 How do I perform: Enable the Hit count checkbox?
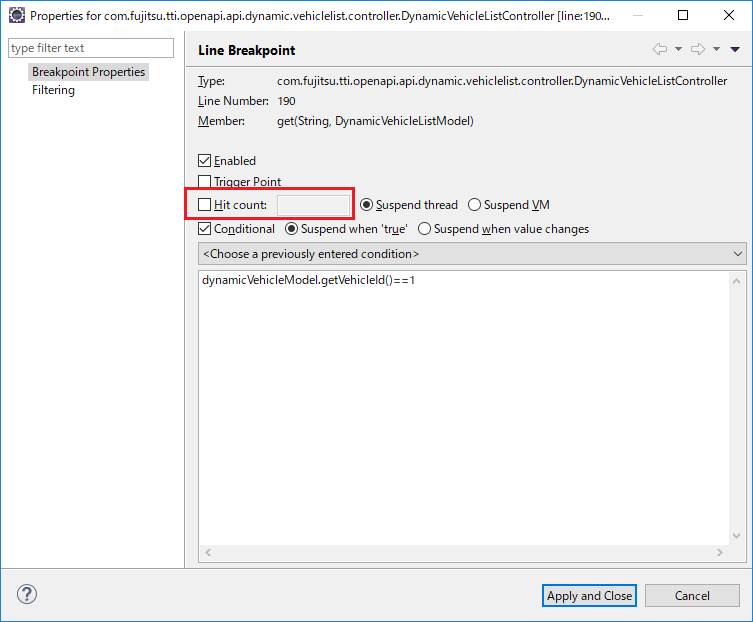205,205
